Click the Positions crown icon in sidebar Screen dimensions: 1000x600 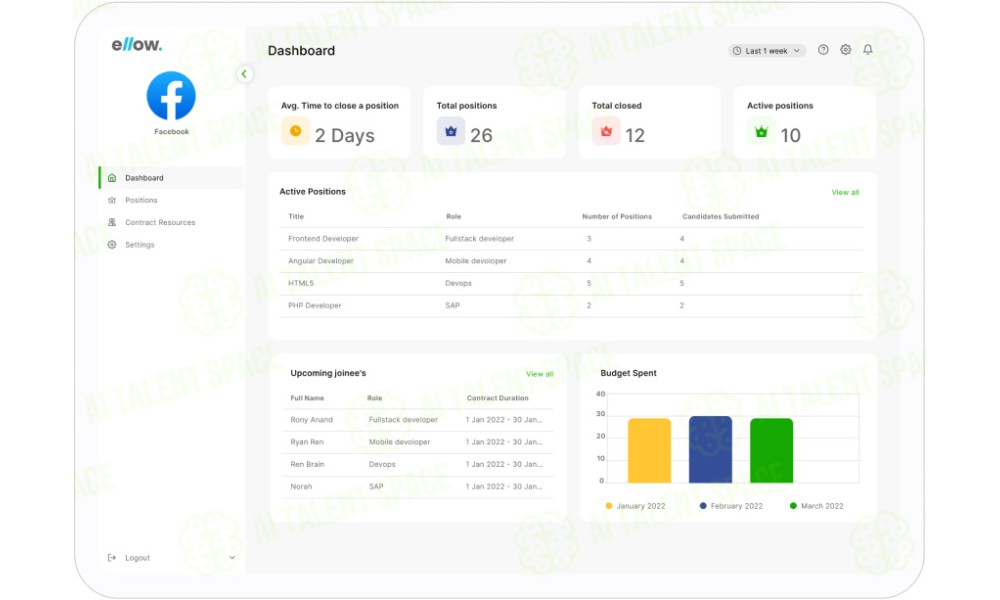pyautogui.click(x=112, y=200)
